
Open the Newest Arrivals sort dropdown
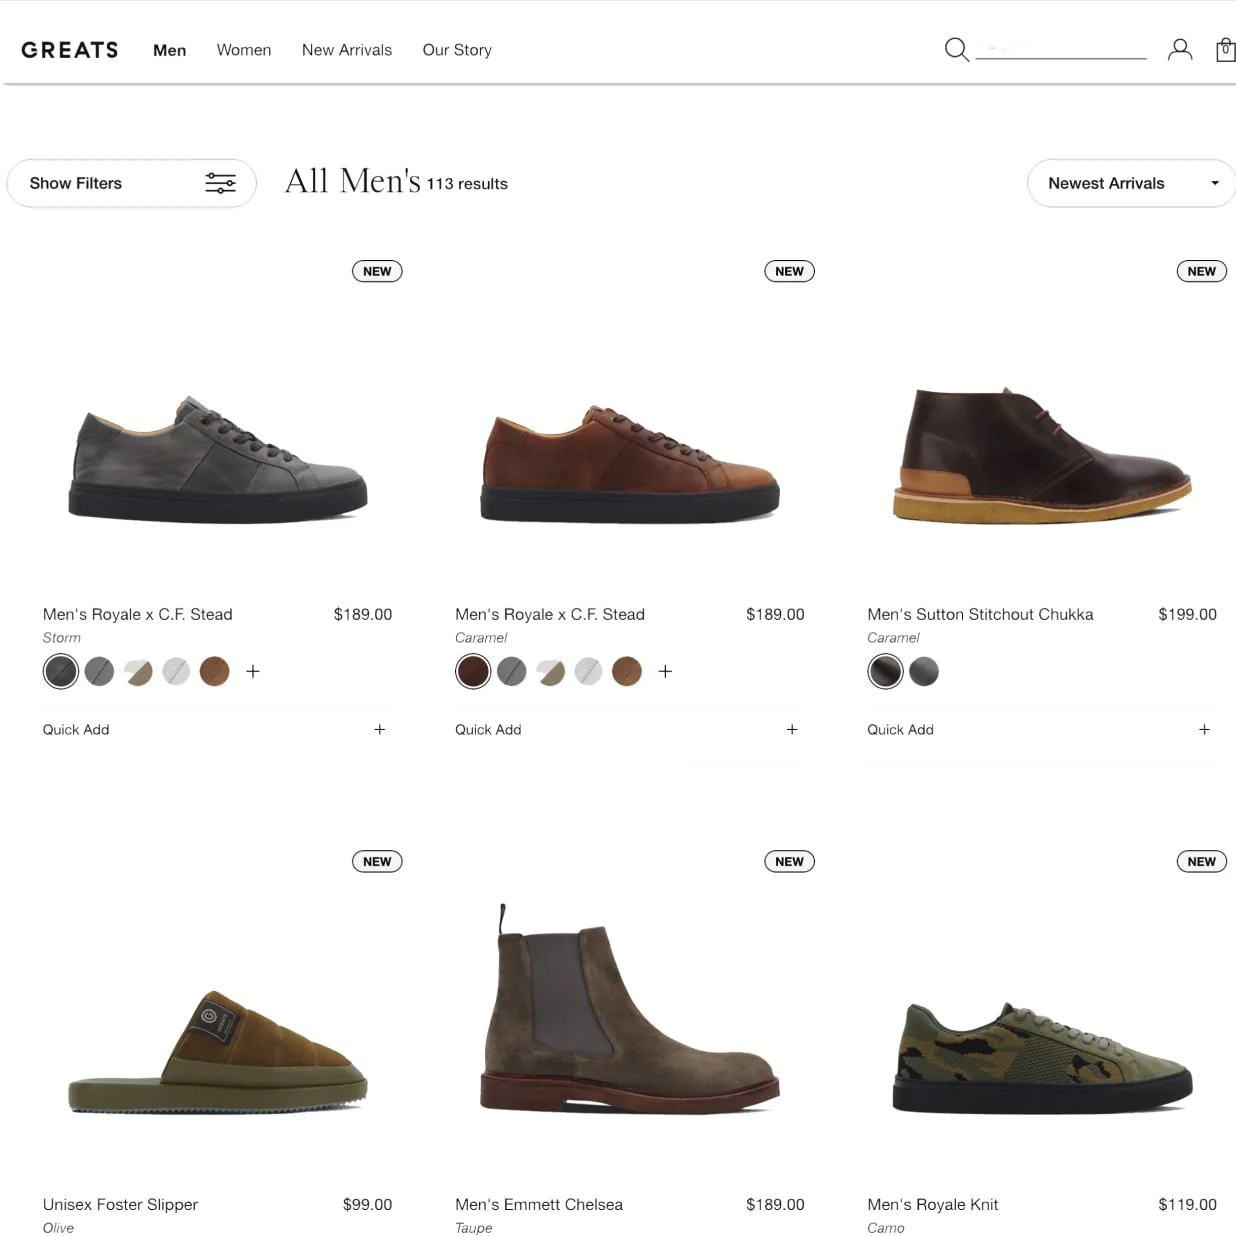[1132, 183]
